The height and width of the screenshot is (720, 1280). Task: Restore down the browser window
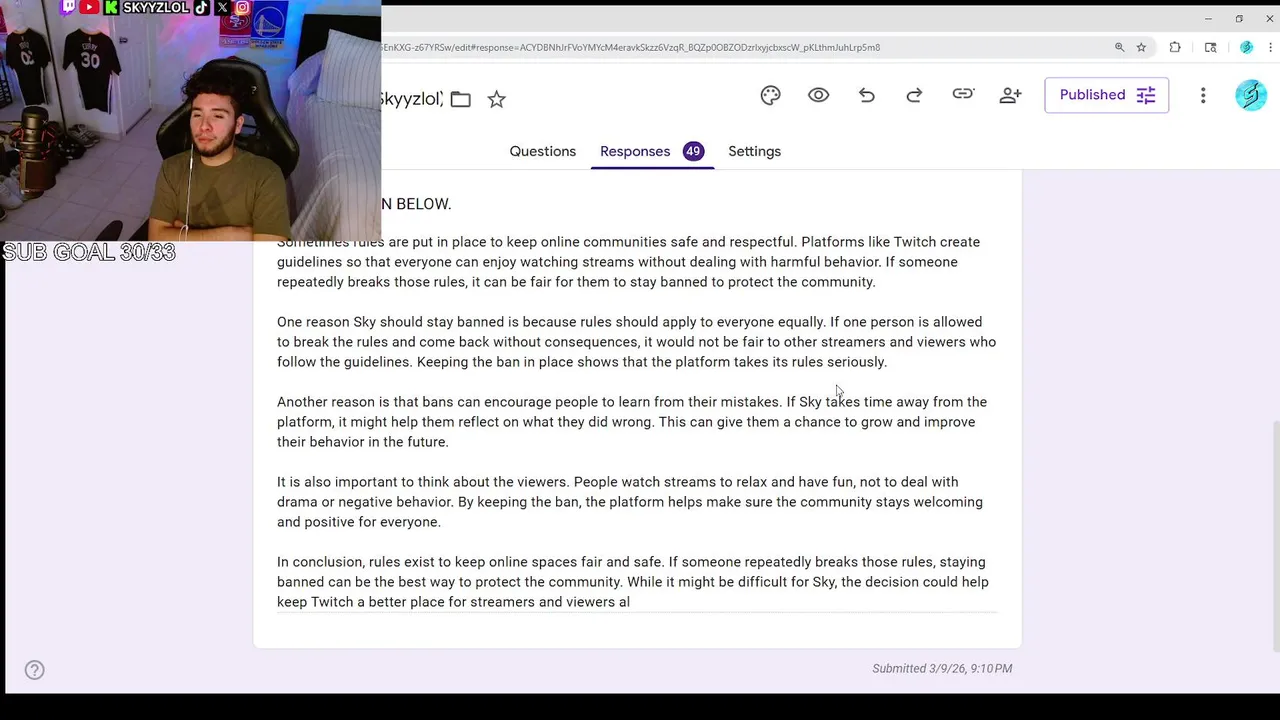coord(1239,18)
